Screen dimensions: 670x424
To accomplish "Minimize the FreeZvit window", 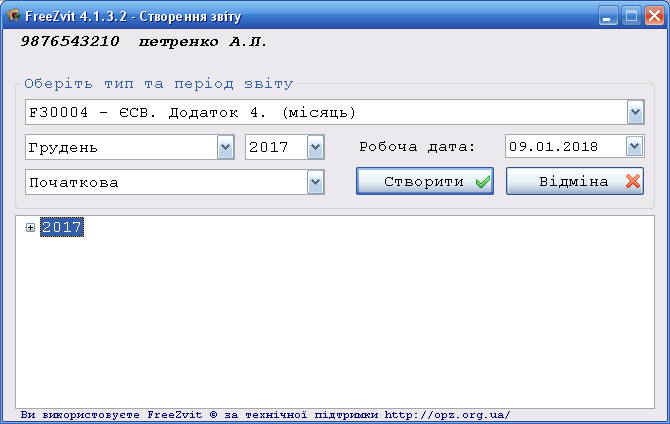I will pyautogui.click(x=607, y=16).
